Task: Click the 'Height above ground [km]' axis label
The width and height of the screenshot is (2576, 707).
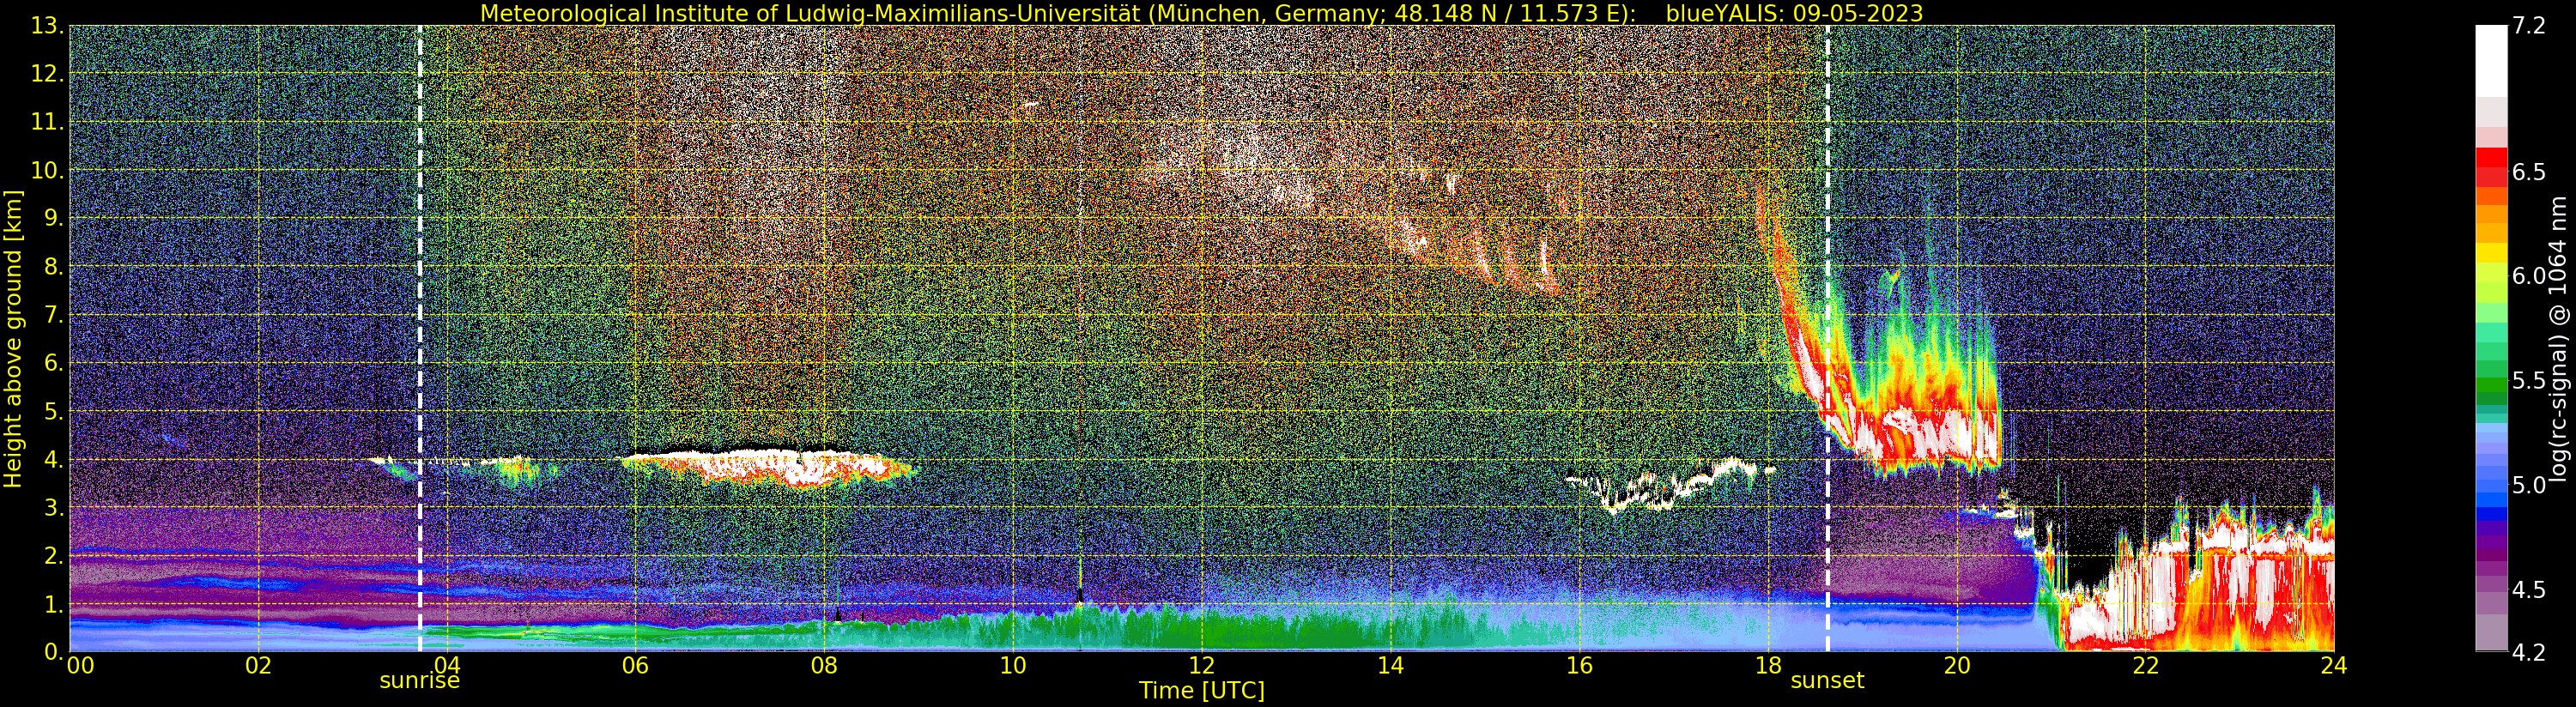Action: [x=13, y=339]
